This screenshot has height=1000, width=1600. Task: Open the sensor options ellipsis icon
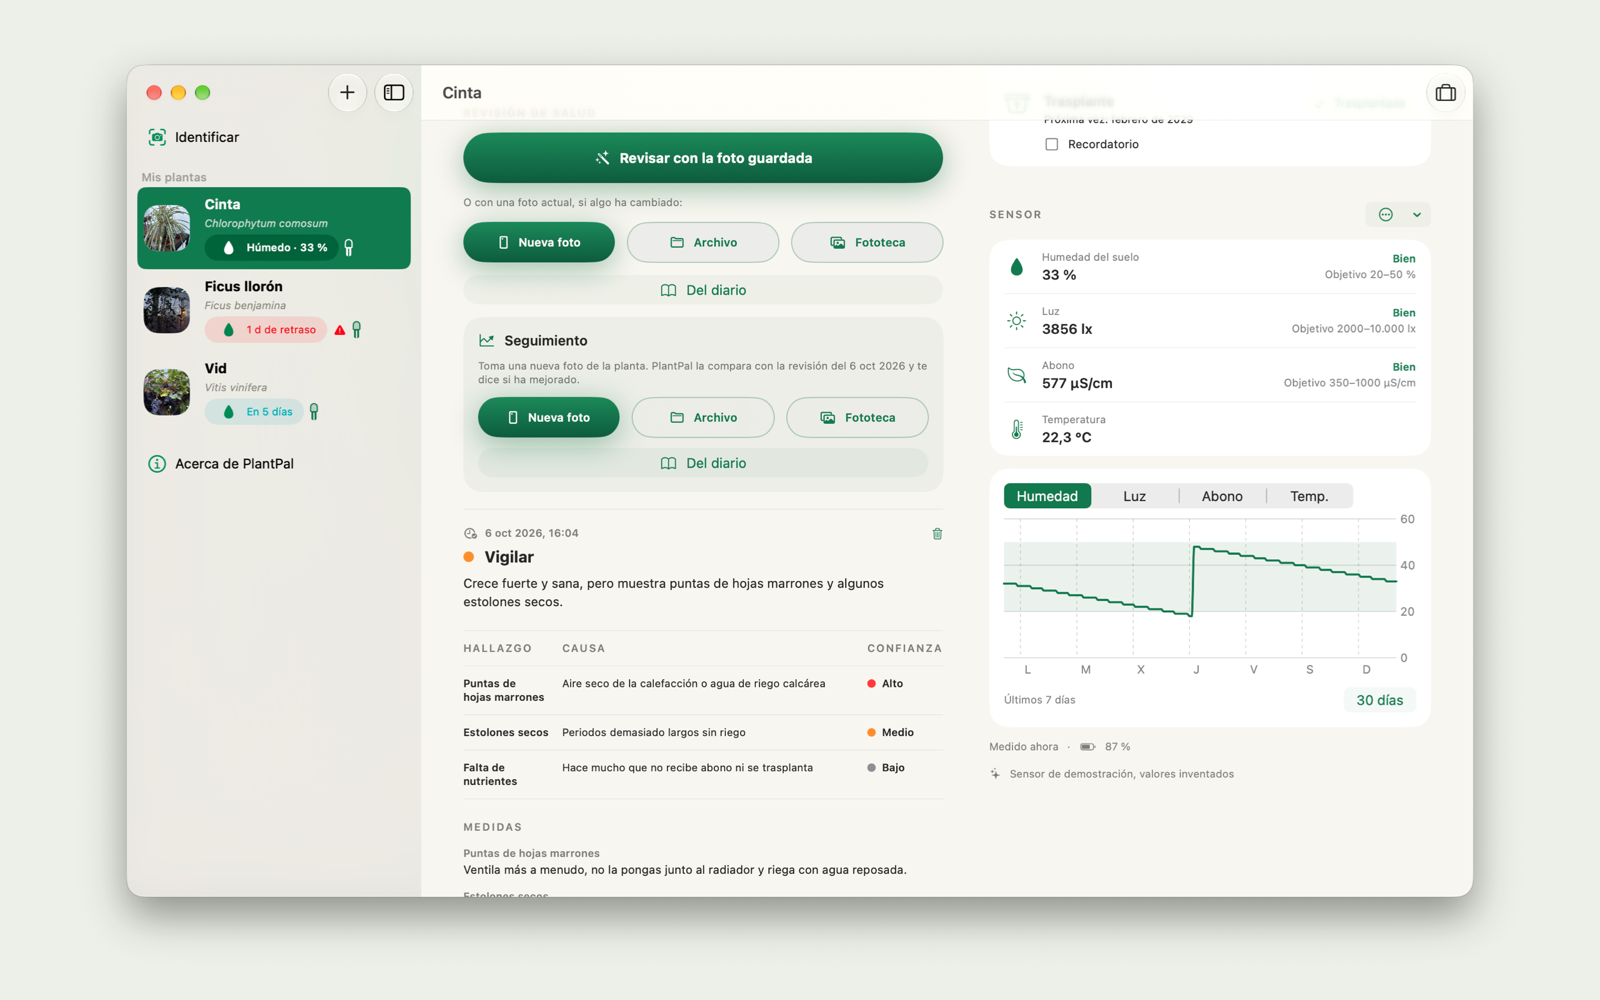pos(1386,215)
